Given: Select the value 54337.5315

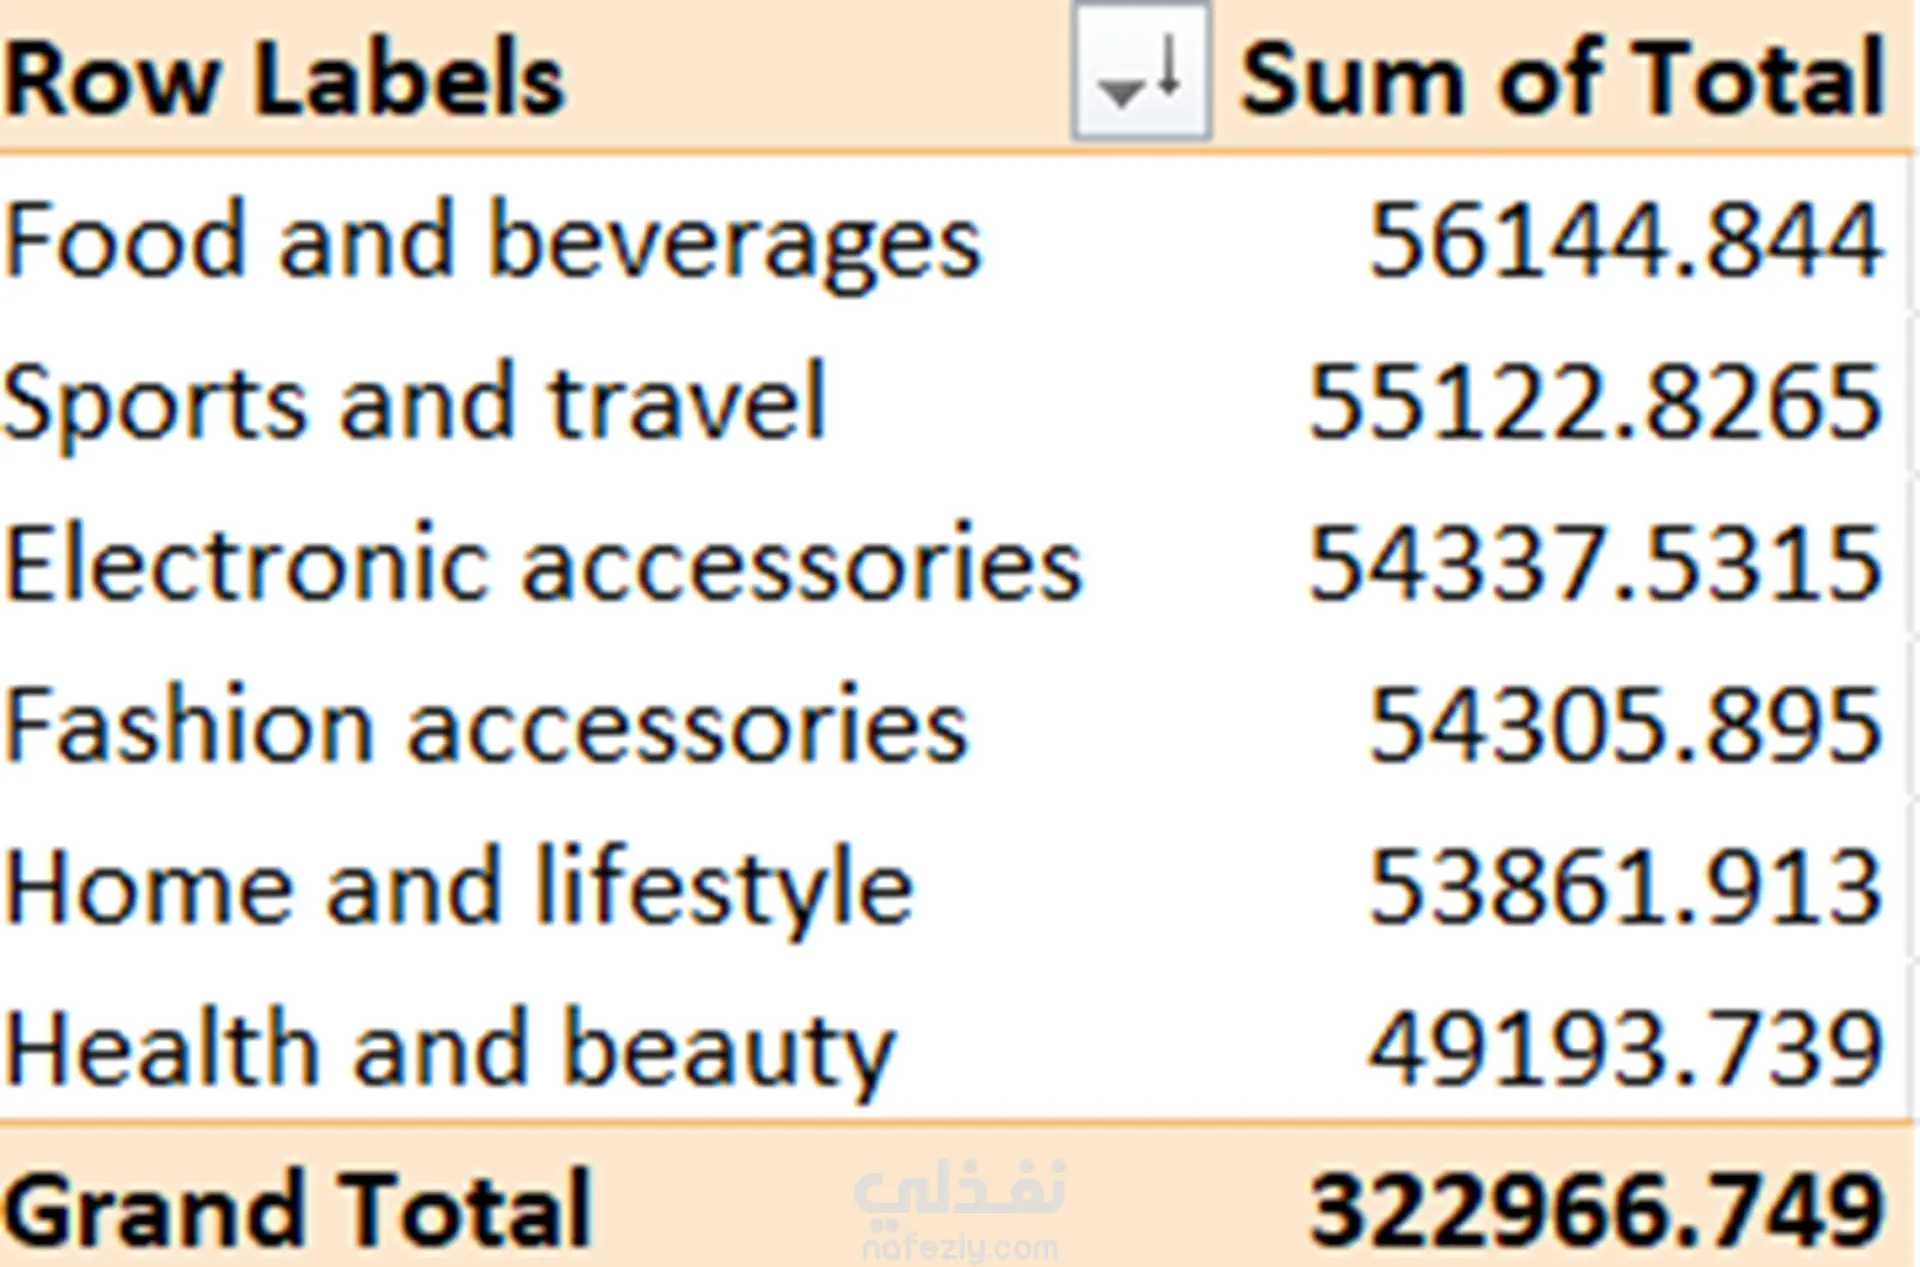Looking at the screenshot, I should coord(1596,564).
